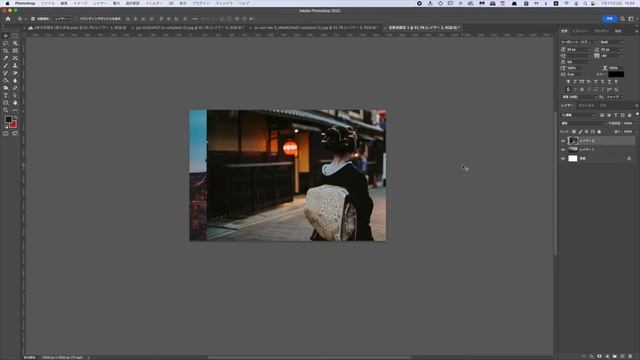The width and height of the screenshot is (640, 360).
Task: Select the Rectangular Marquee tool
Action: [15, 36]
